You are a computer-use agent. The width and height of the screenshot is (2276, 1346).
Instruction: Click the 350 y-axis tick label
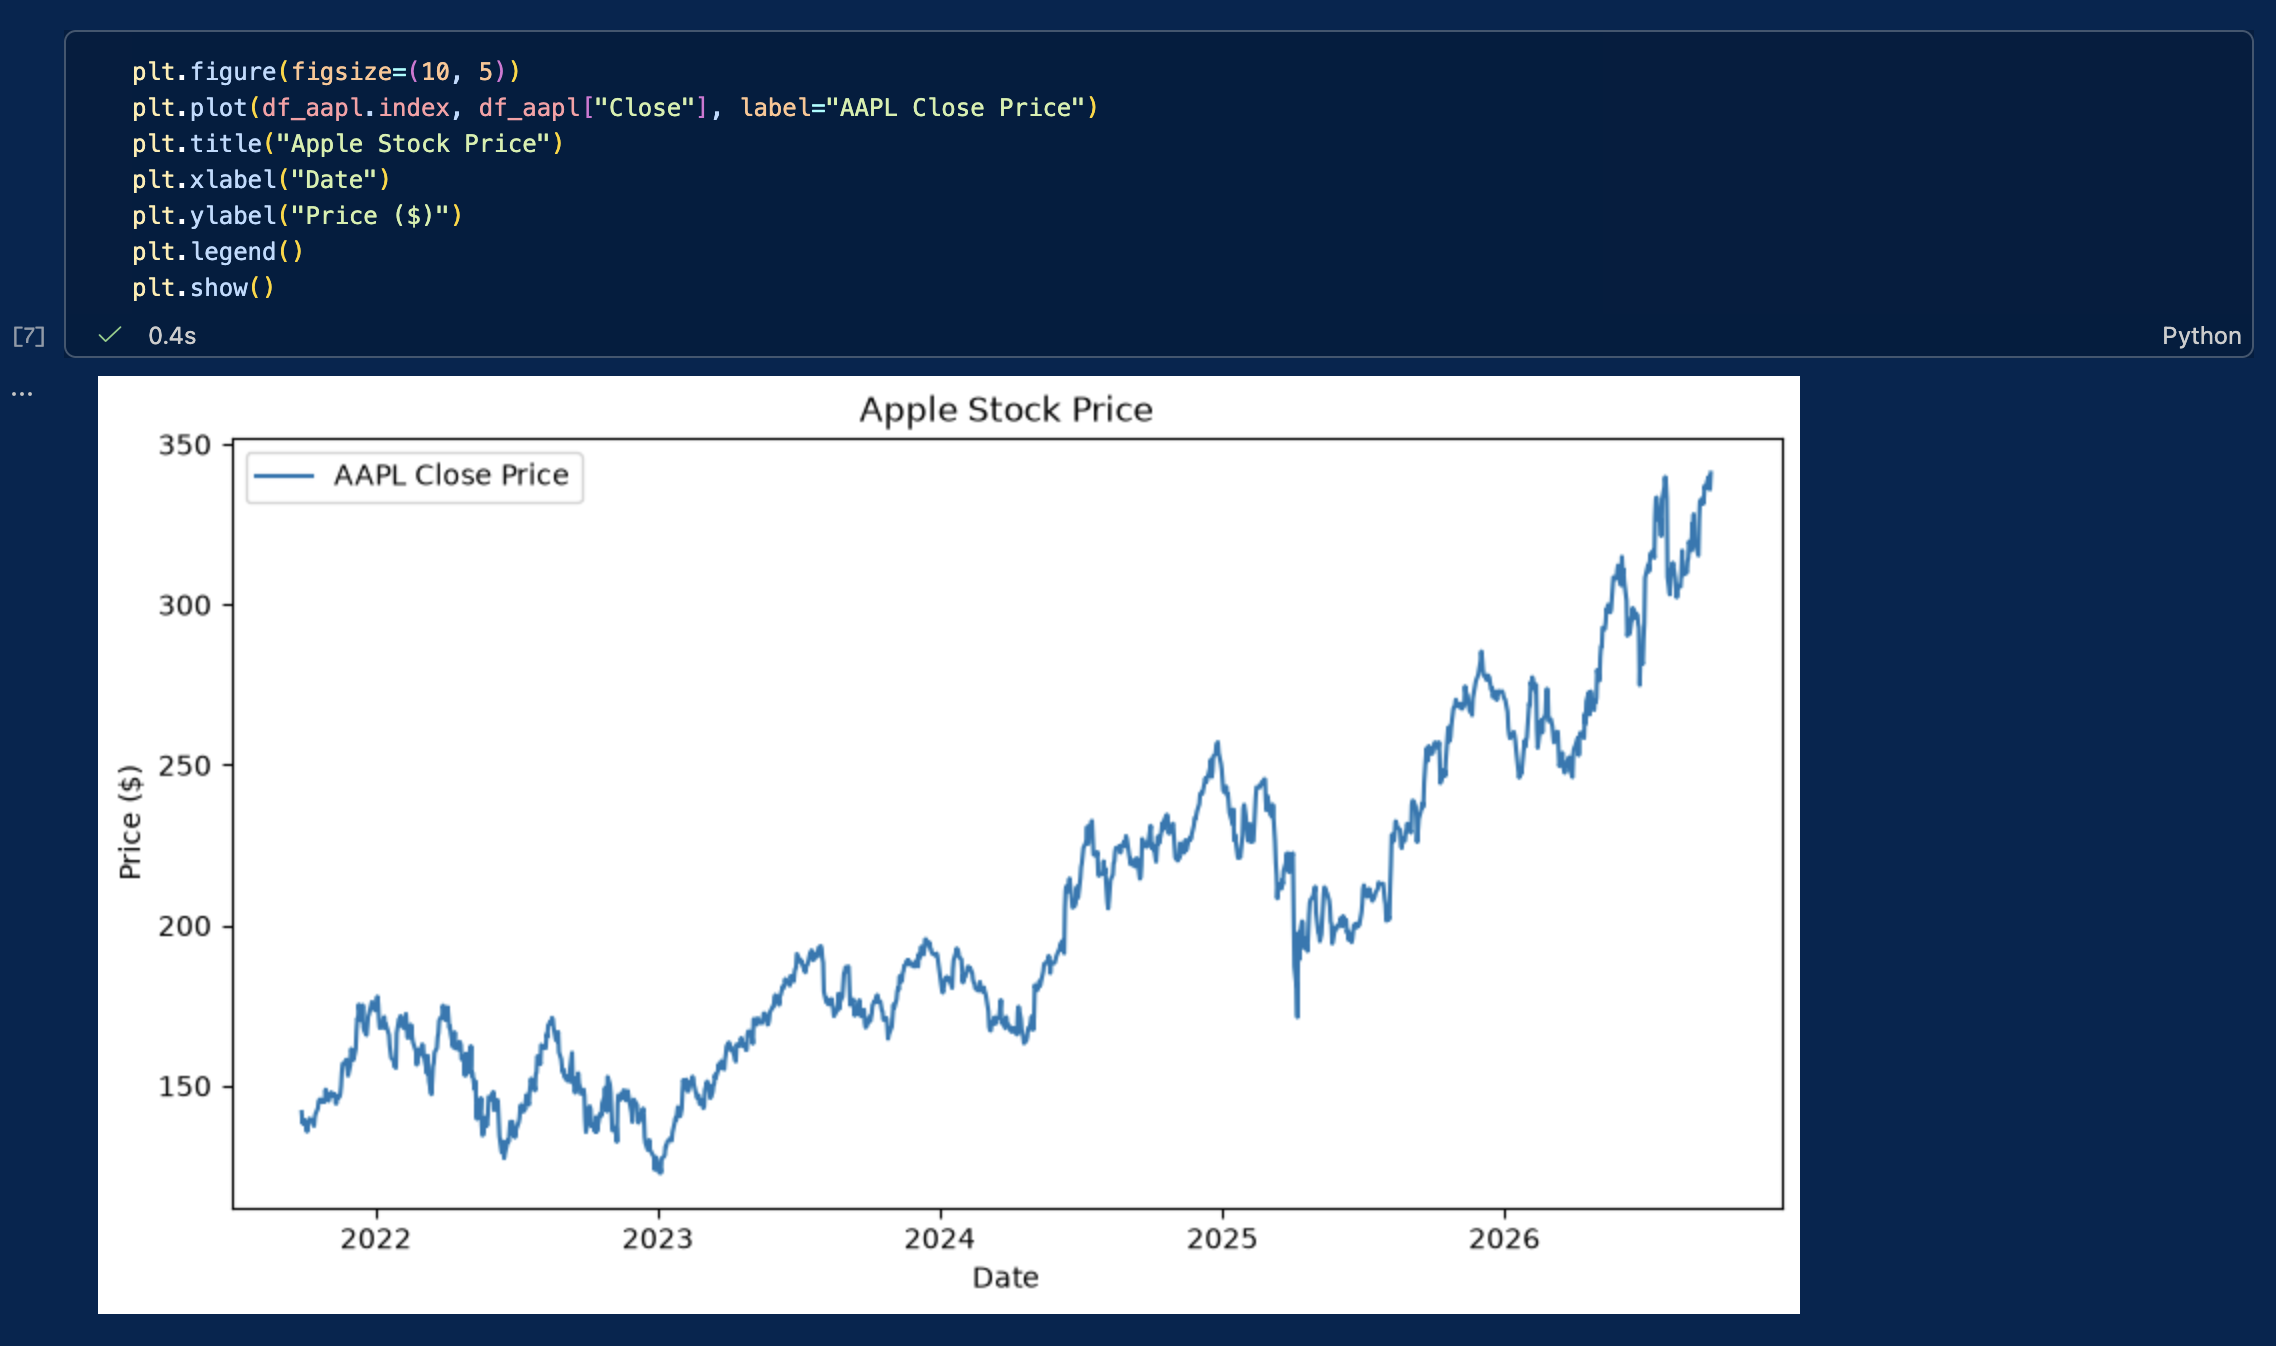click(x=185, y=445)
